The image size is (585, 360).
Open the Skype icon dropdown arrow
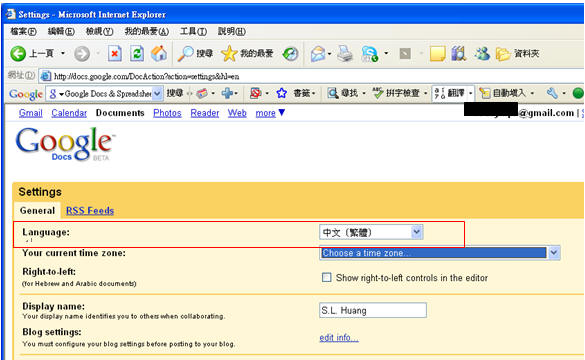point(386,53)
